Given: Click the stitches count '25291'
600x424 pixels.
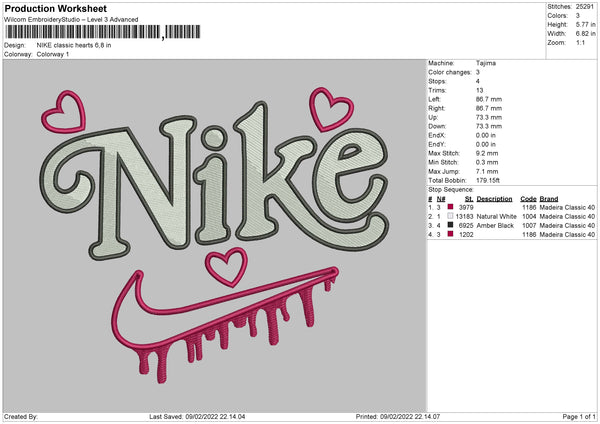Looking at the screenshot, I should click(x=585, y=7).
